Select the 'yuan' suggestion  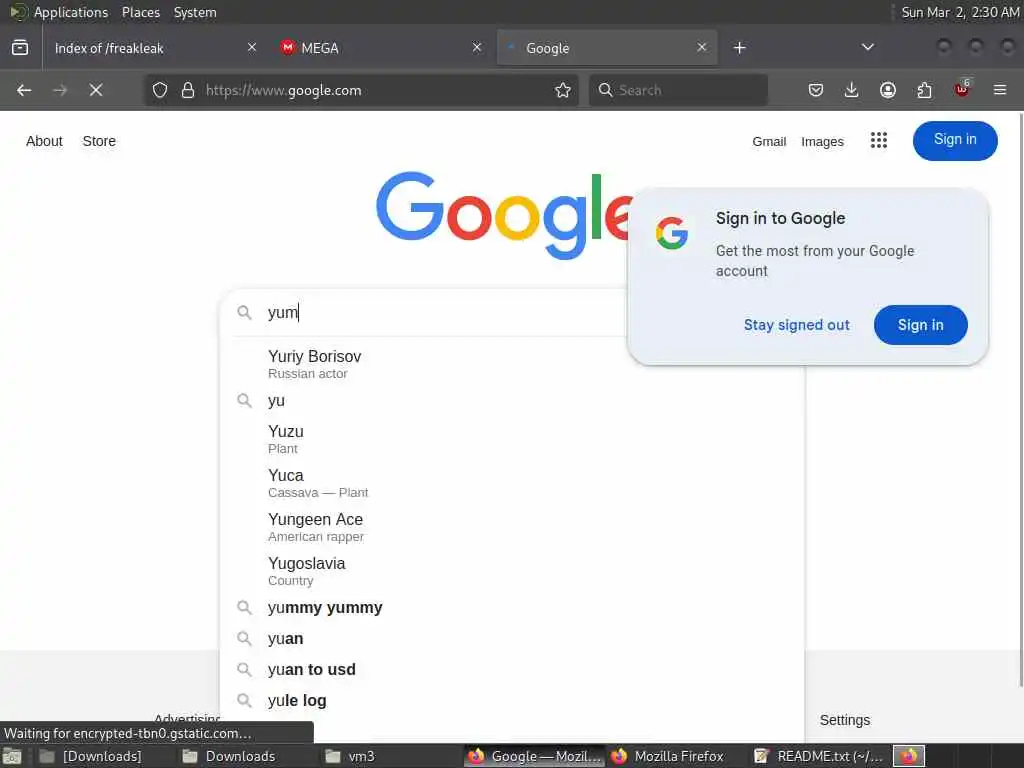coord(512,638)
